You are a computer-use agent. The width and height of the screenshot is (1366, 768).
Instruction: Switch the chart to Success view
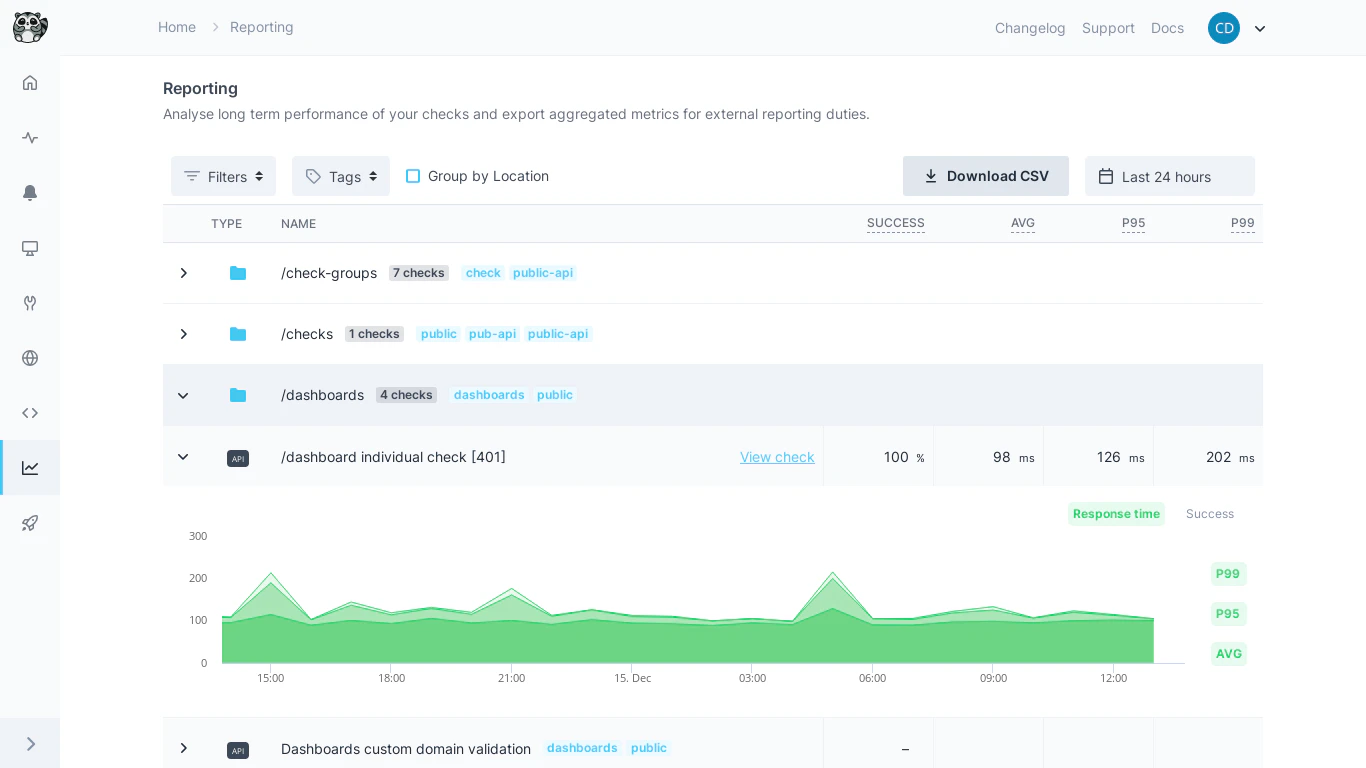click(x=1209, y=513)
